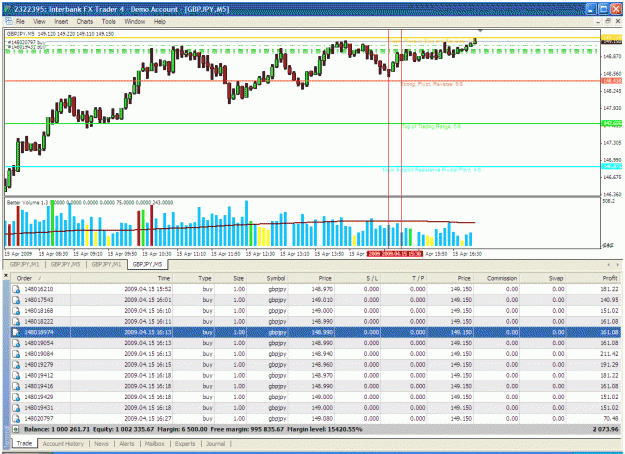Viewport: 625px width, 454px height.
Task: Click the order icon for 148019412
Action: [x=16, y=375]
